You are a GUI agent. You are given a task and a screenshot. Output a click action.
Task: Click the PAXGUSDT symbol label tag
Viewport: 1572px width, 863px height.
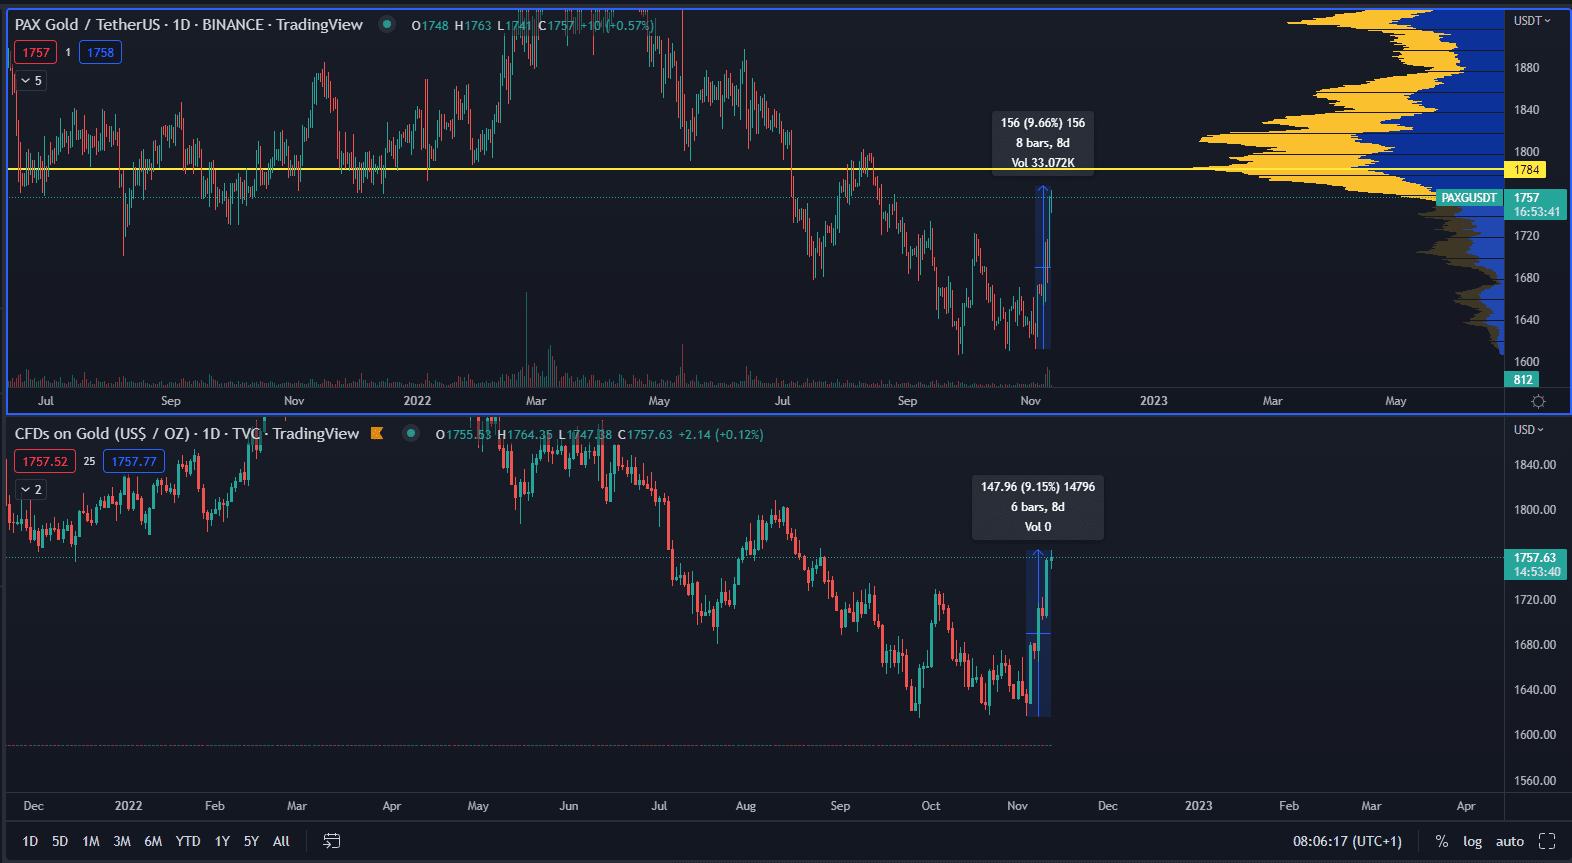pyautogui.click(x=1468, y=198)
